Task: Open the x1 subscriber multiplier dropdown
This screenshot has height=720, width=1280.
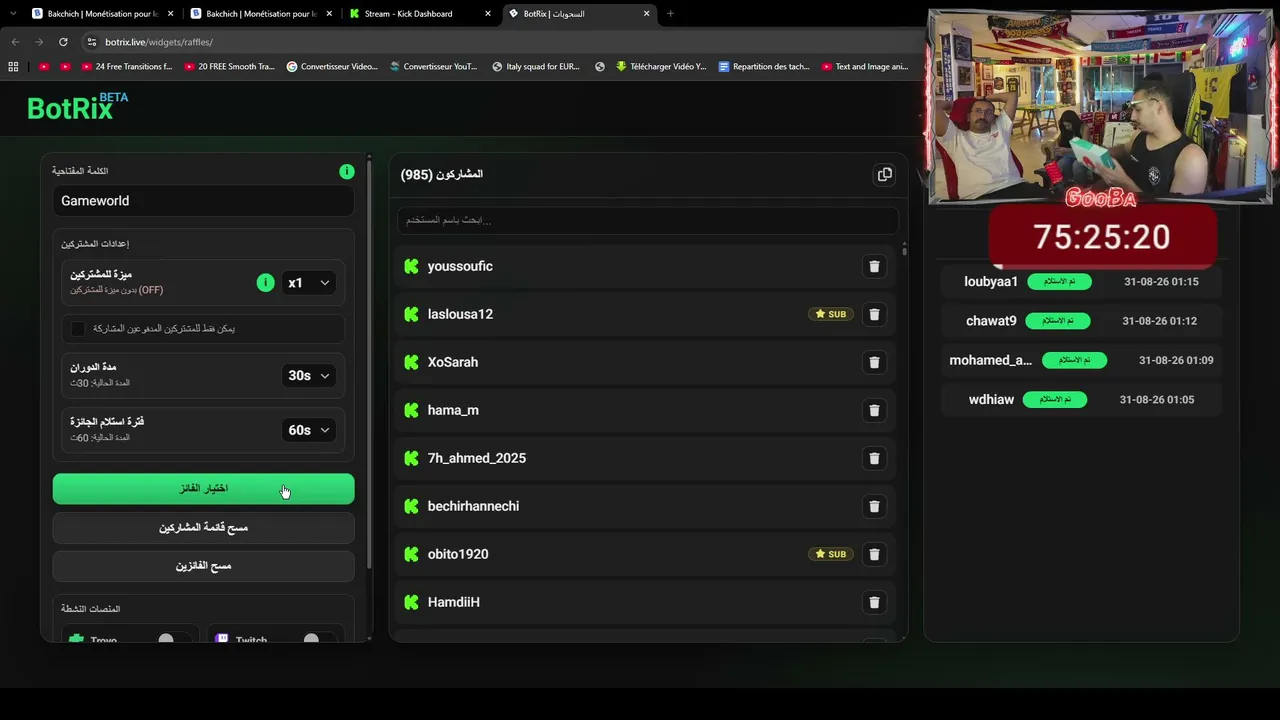Action: pos(308,283)
